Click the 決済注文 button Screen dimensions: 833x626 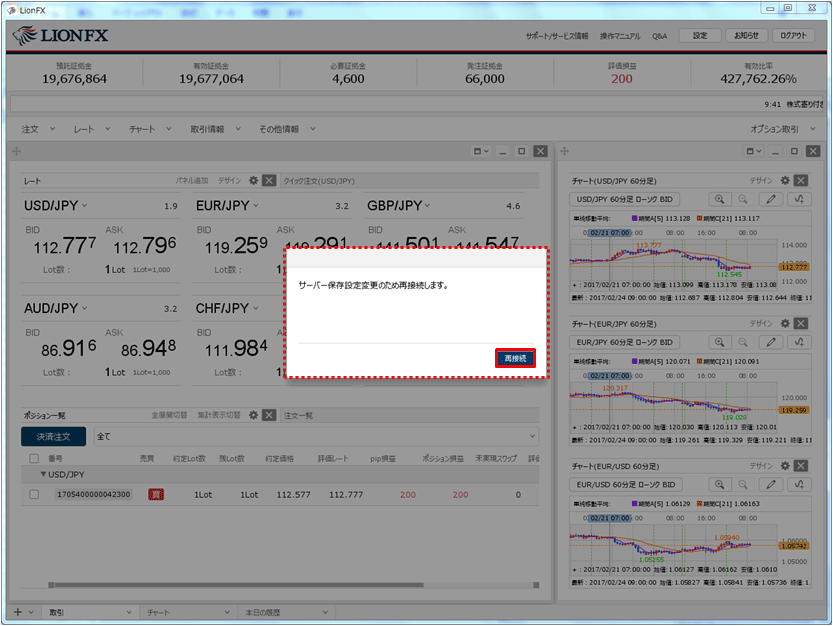click(53, 436)
